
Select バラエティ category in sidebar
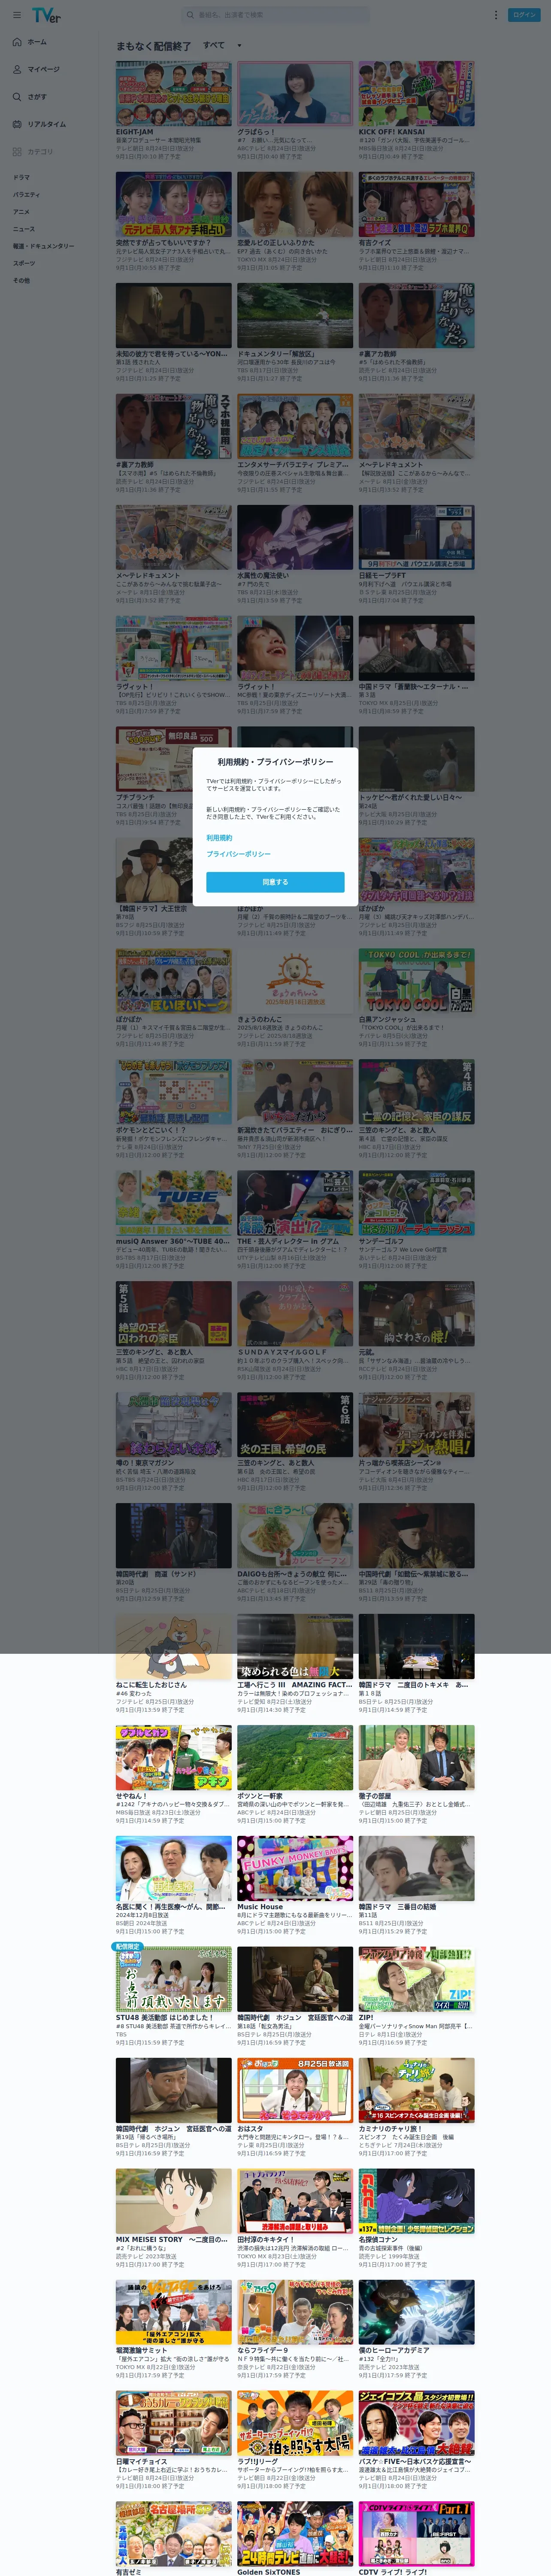point(26,194)
